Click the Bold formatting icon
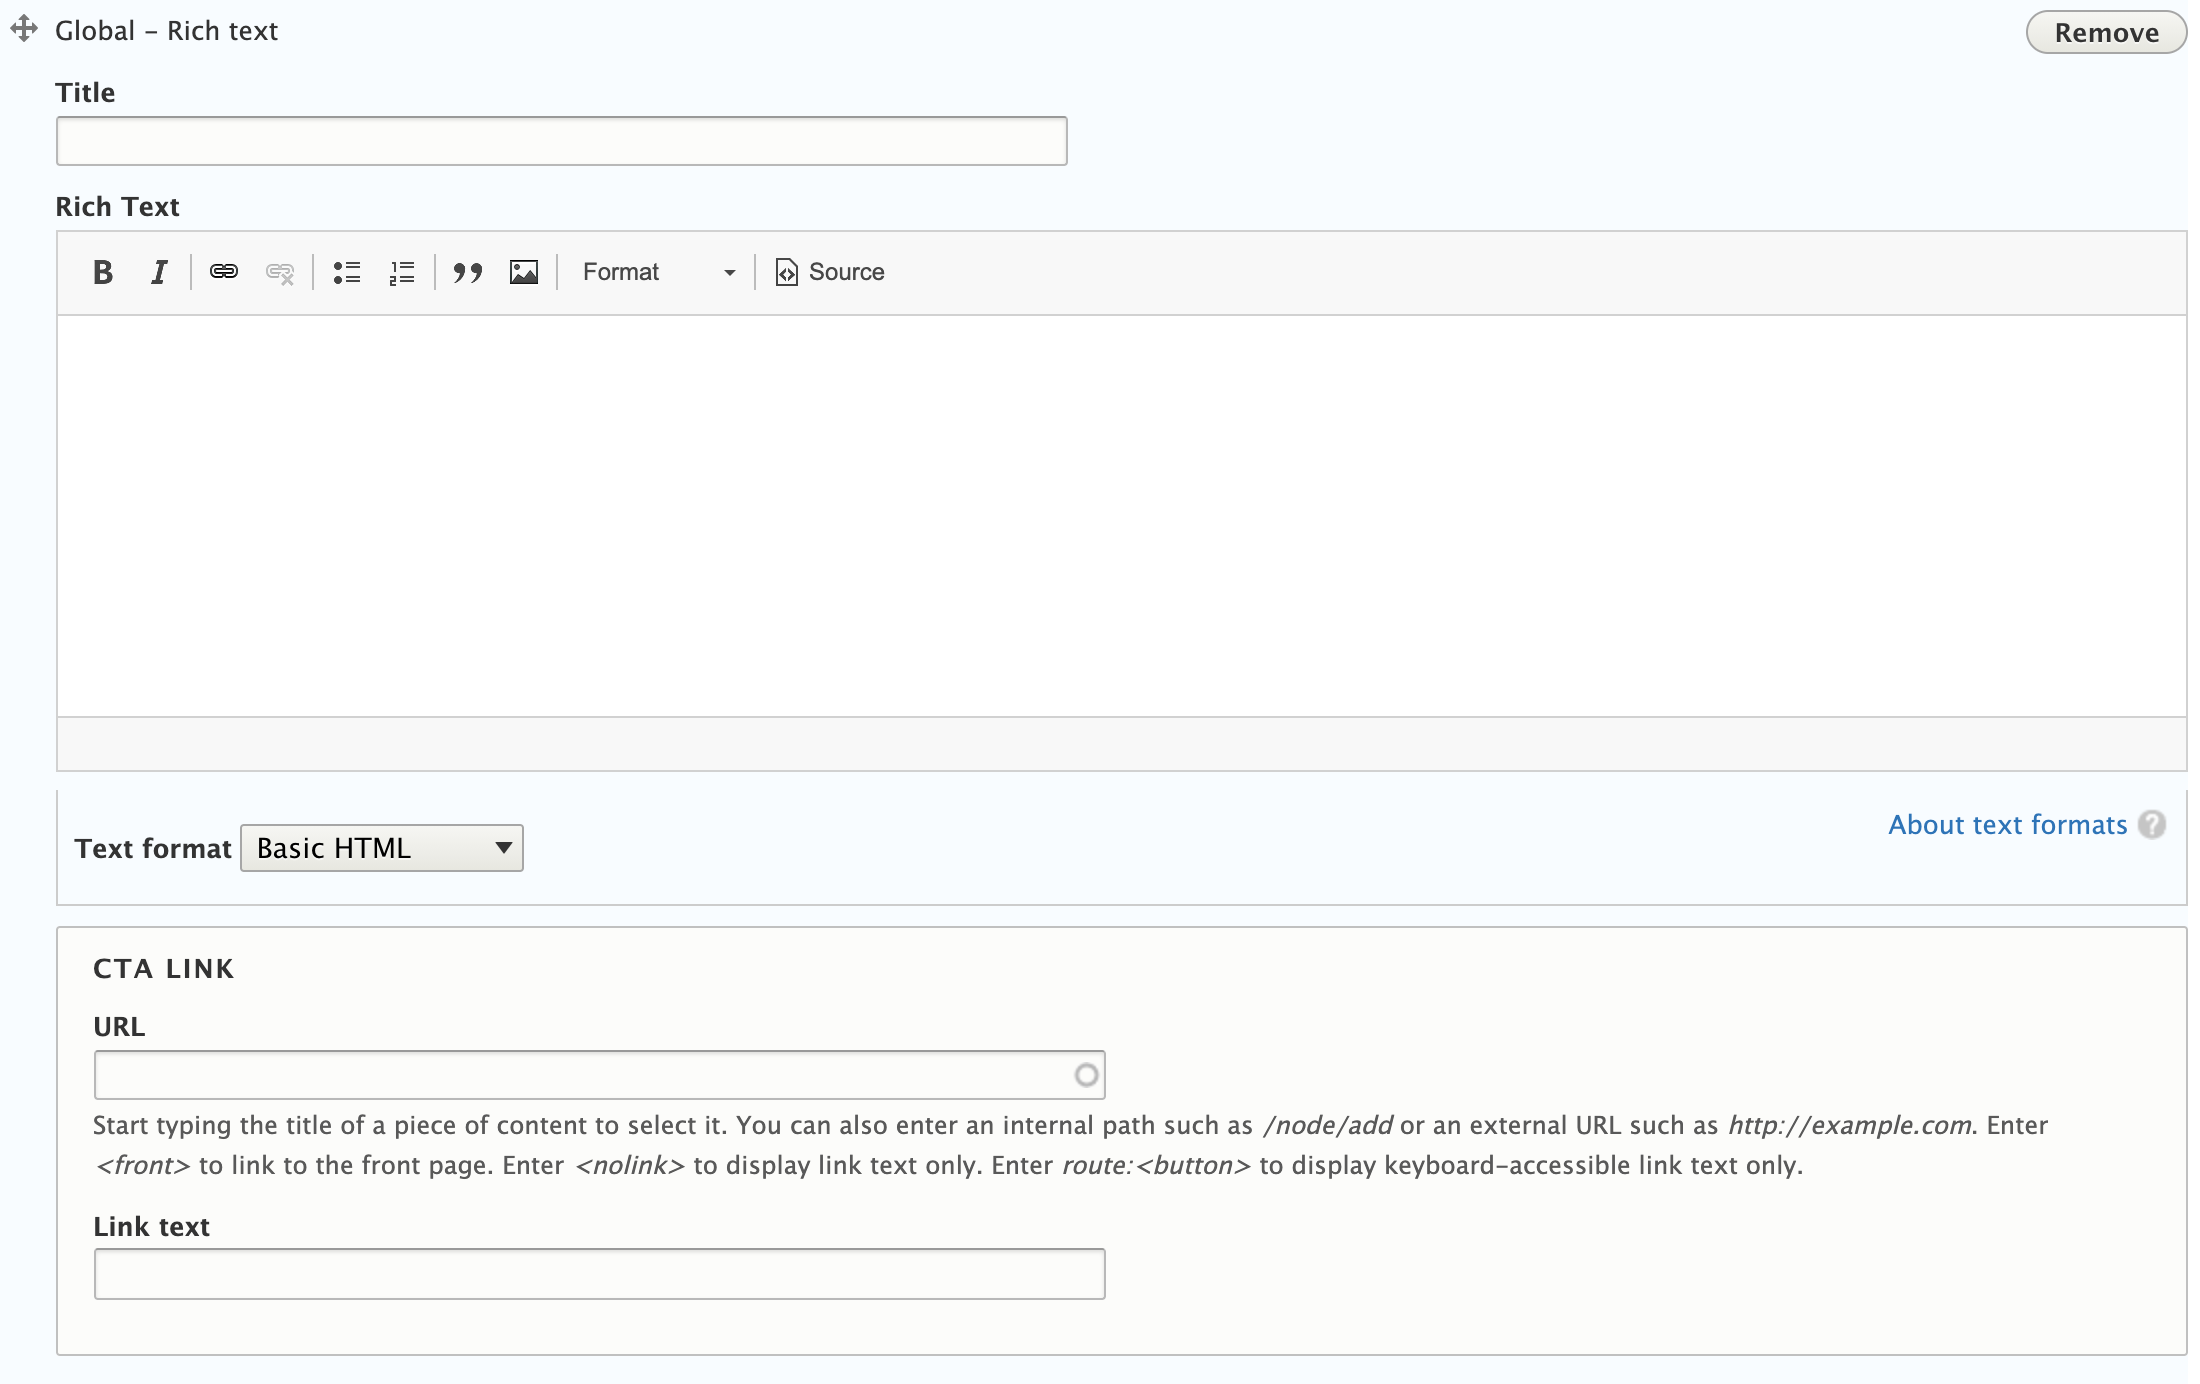This screenshot has height=1384, width=2200. (100, 271)
